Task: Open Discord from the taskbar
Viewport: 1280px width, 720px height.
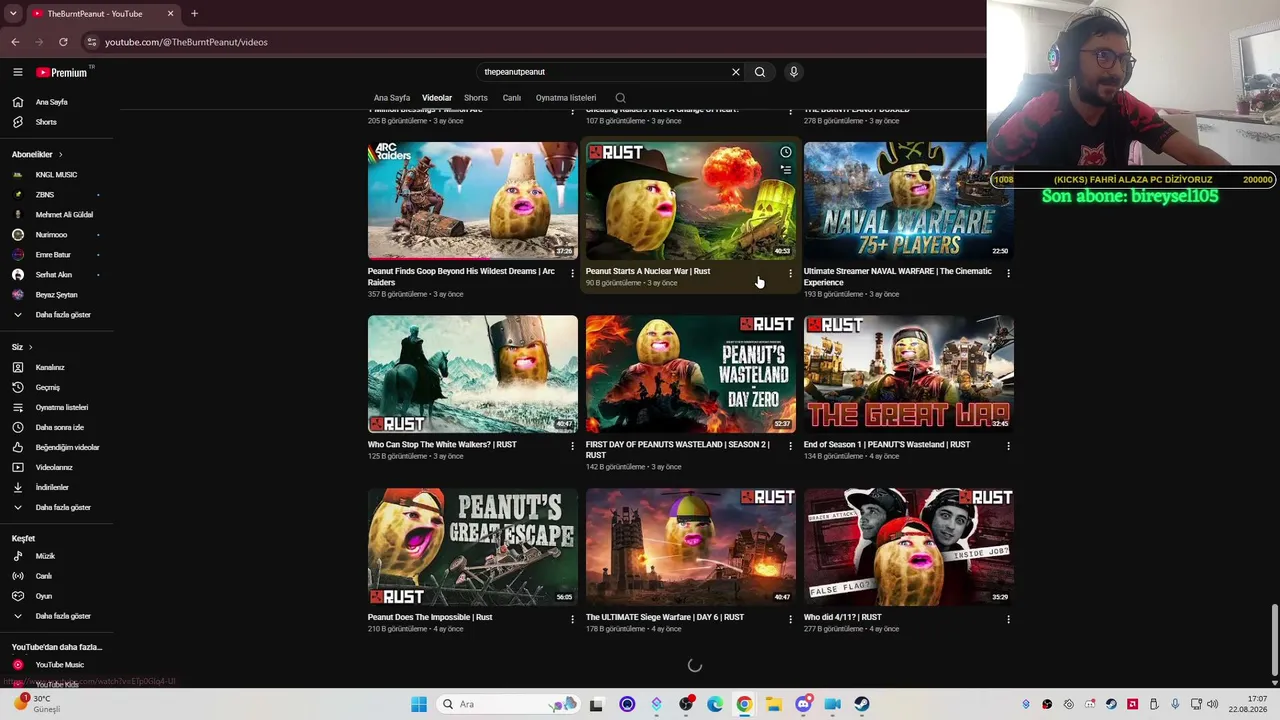Action: pos(803,704)
